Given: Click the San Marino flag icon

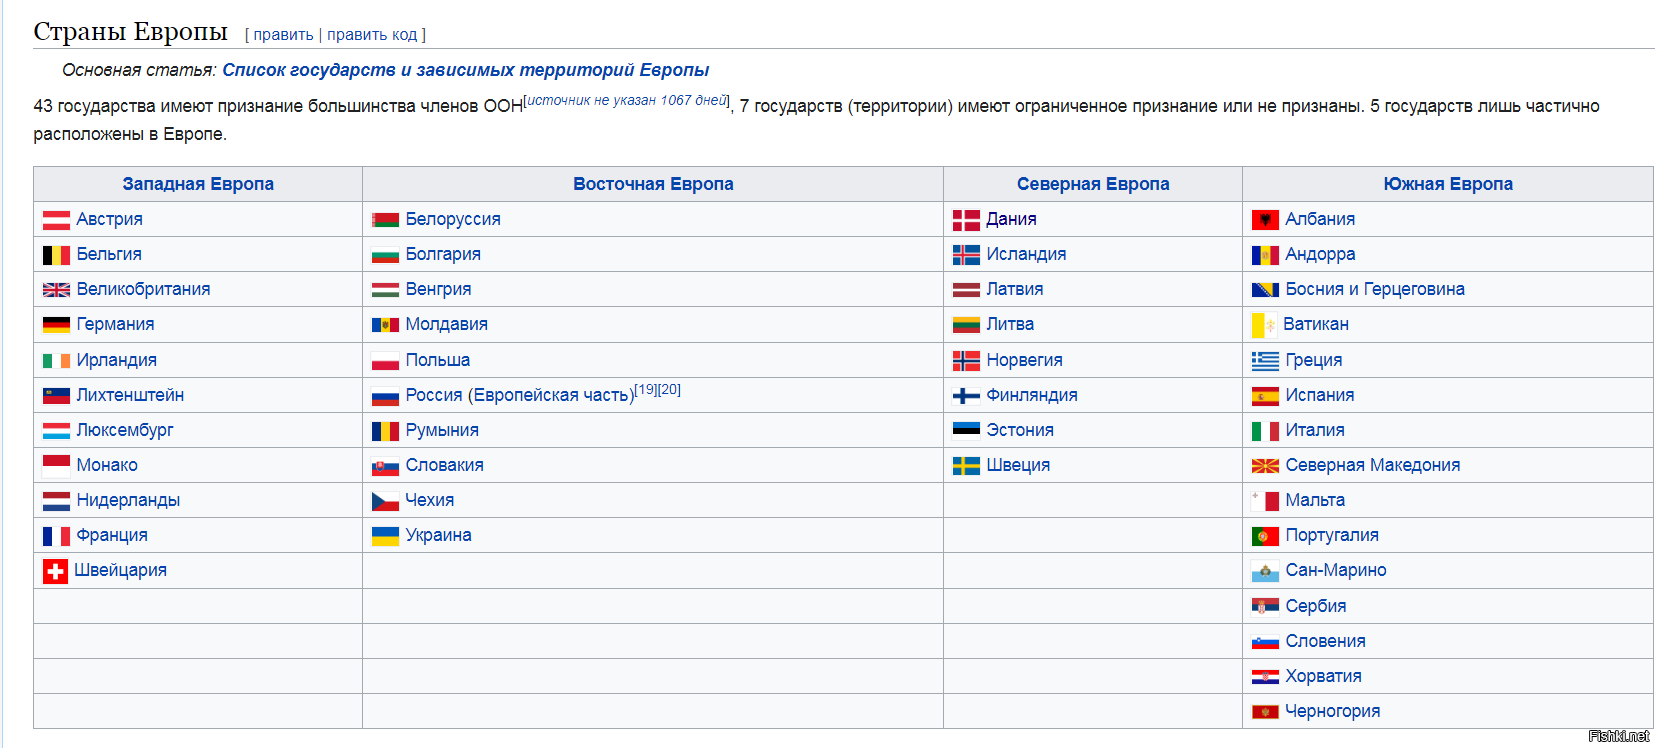Looking at the screenshot, I should point(1265,571).
